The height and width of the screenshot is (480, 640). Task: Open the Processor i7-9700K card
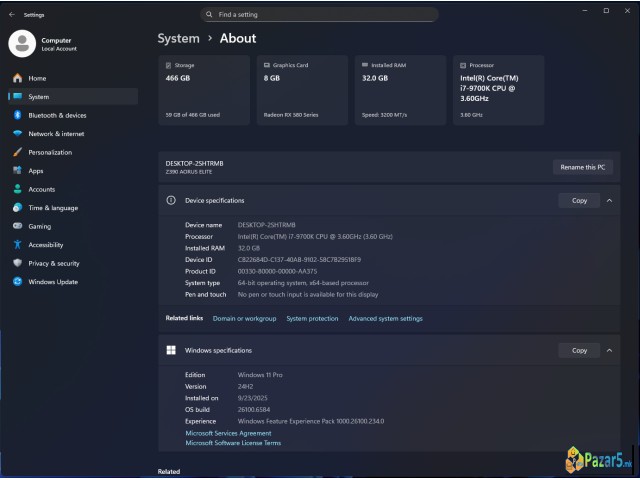[498, 90]
